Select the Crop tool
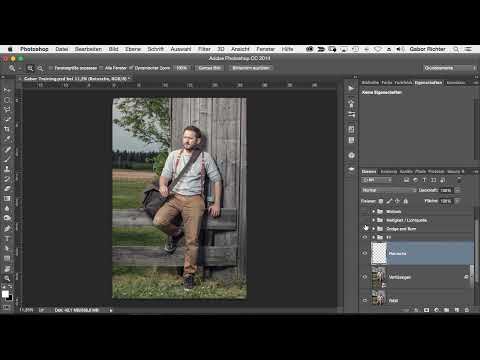 click(7, 129)
